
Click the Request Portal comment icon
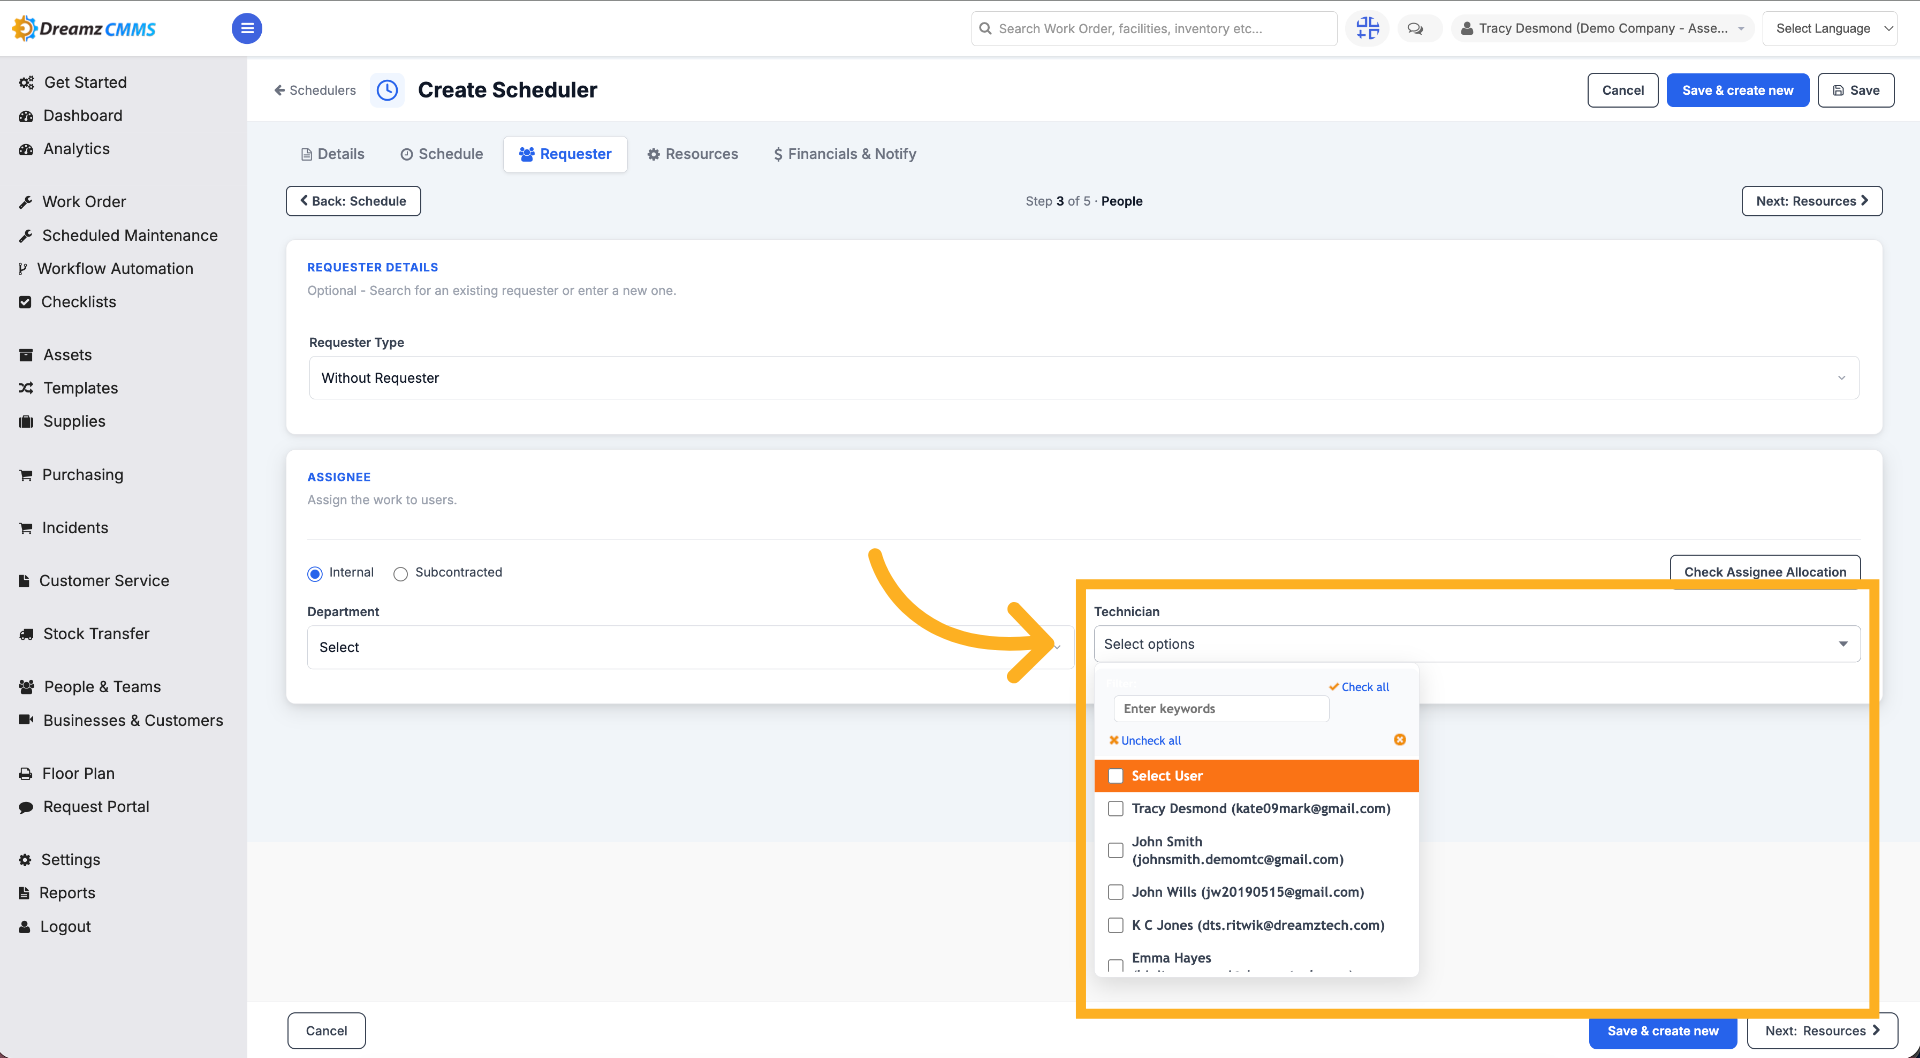pos(26,807)
